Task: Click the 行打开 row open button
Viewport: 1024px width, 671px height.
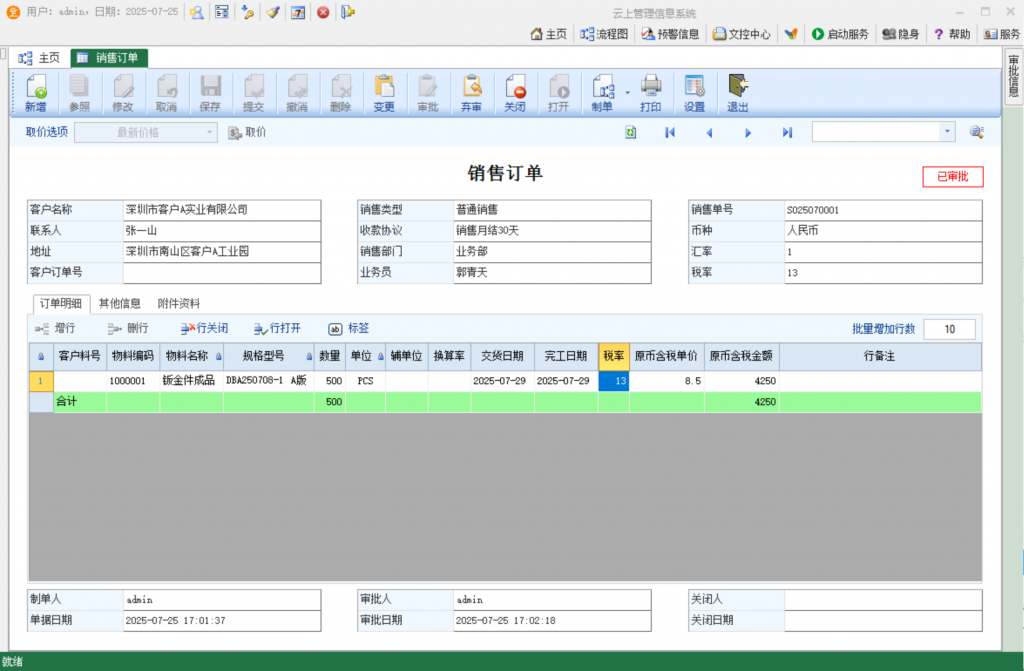Action: [278, 329]
